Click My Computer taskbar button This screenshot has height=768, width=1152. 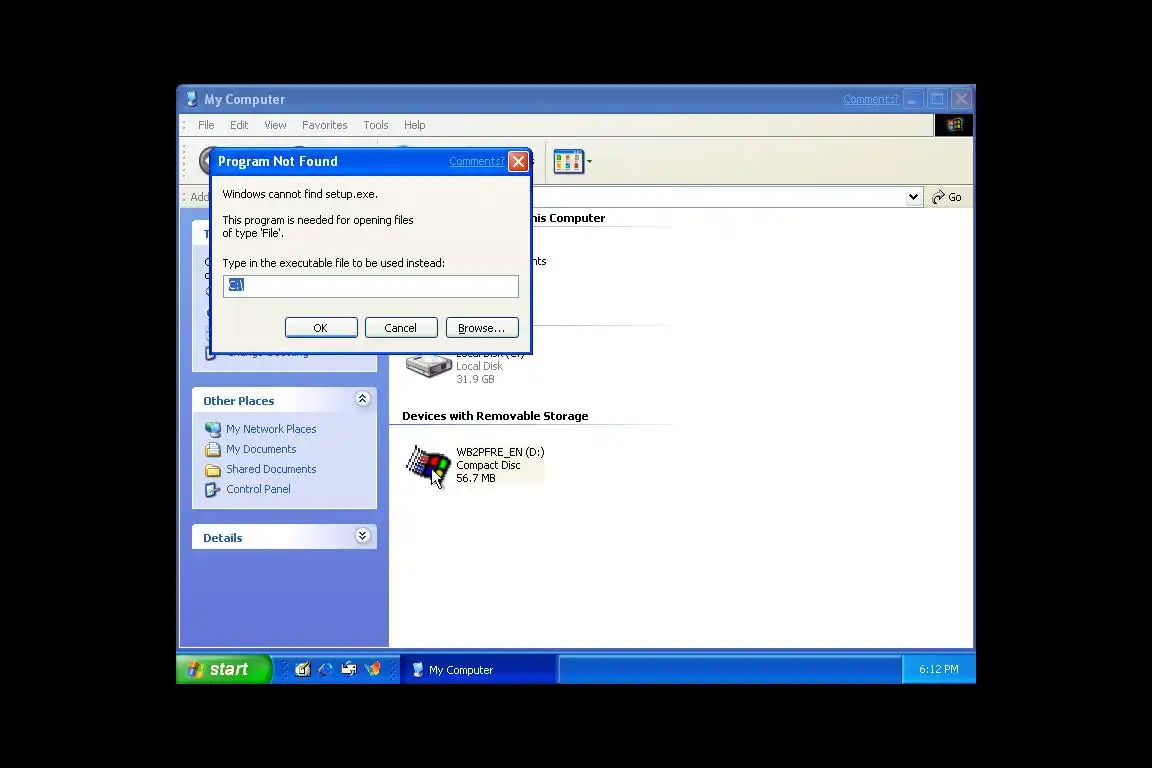click(x=480, y=670)
